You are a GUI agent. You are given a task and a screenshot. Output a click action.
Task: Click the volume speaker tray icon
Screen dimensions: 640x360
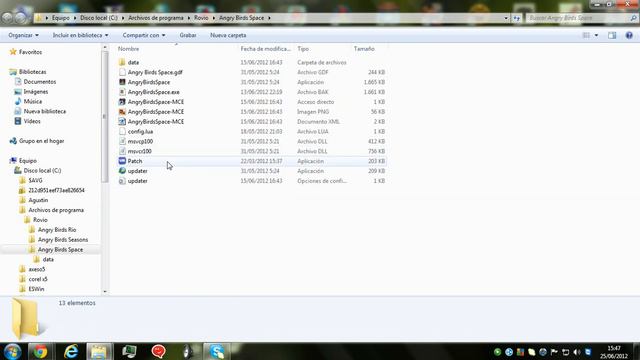pyautogui.click(x=577, y=352)
